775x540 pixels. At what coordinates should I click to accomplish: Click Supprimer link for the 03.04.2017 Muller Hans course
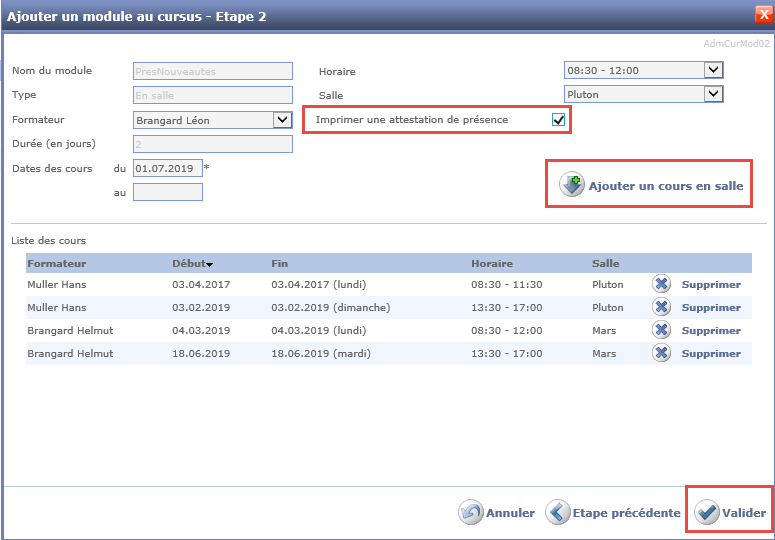[x=711, y=284]
